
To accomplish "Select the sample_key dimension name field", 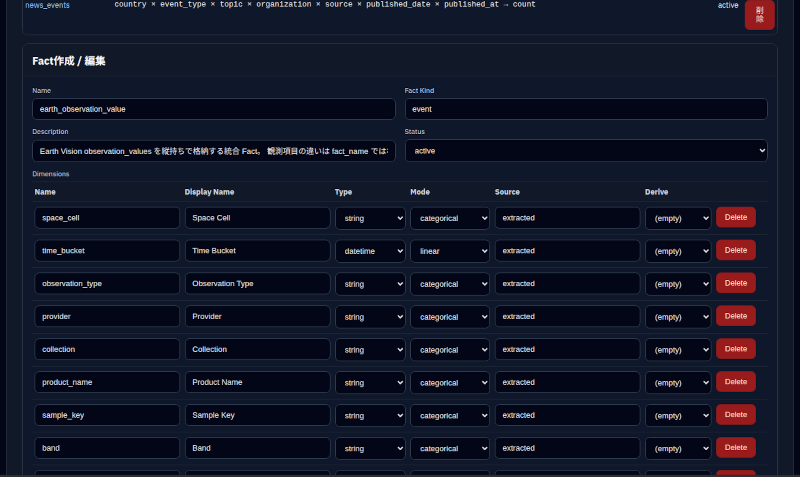I will click(x=107, y=415).
